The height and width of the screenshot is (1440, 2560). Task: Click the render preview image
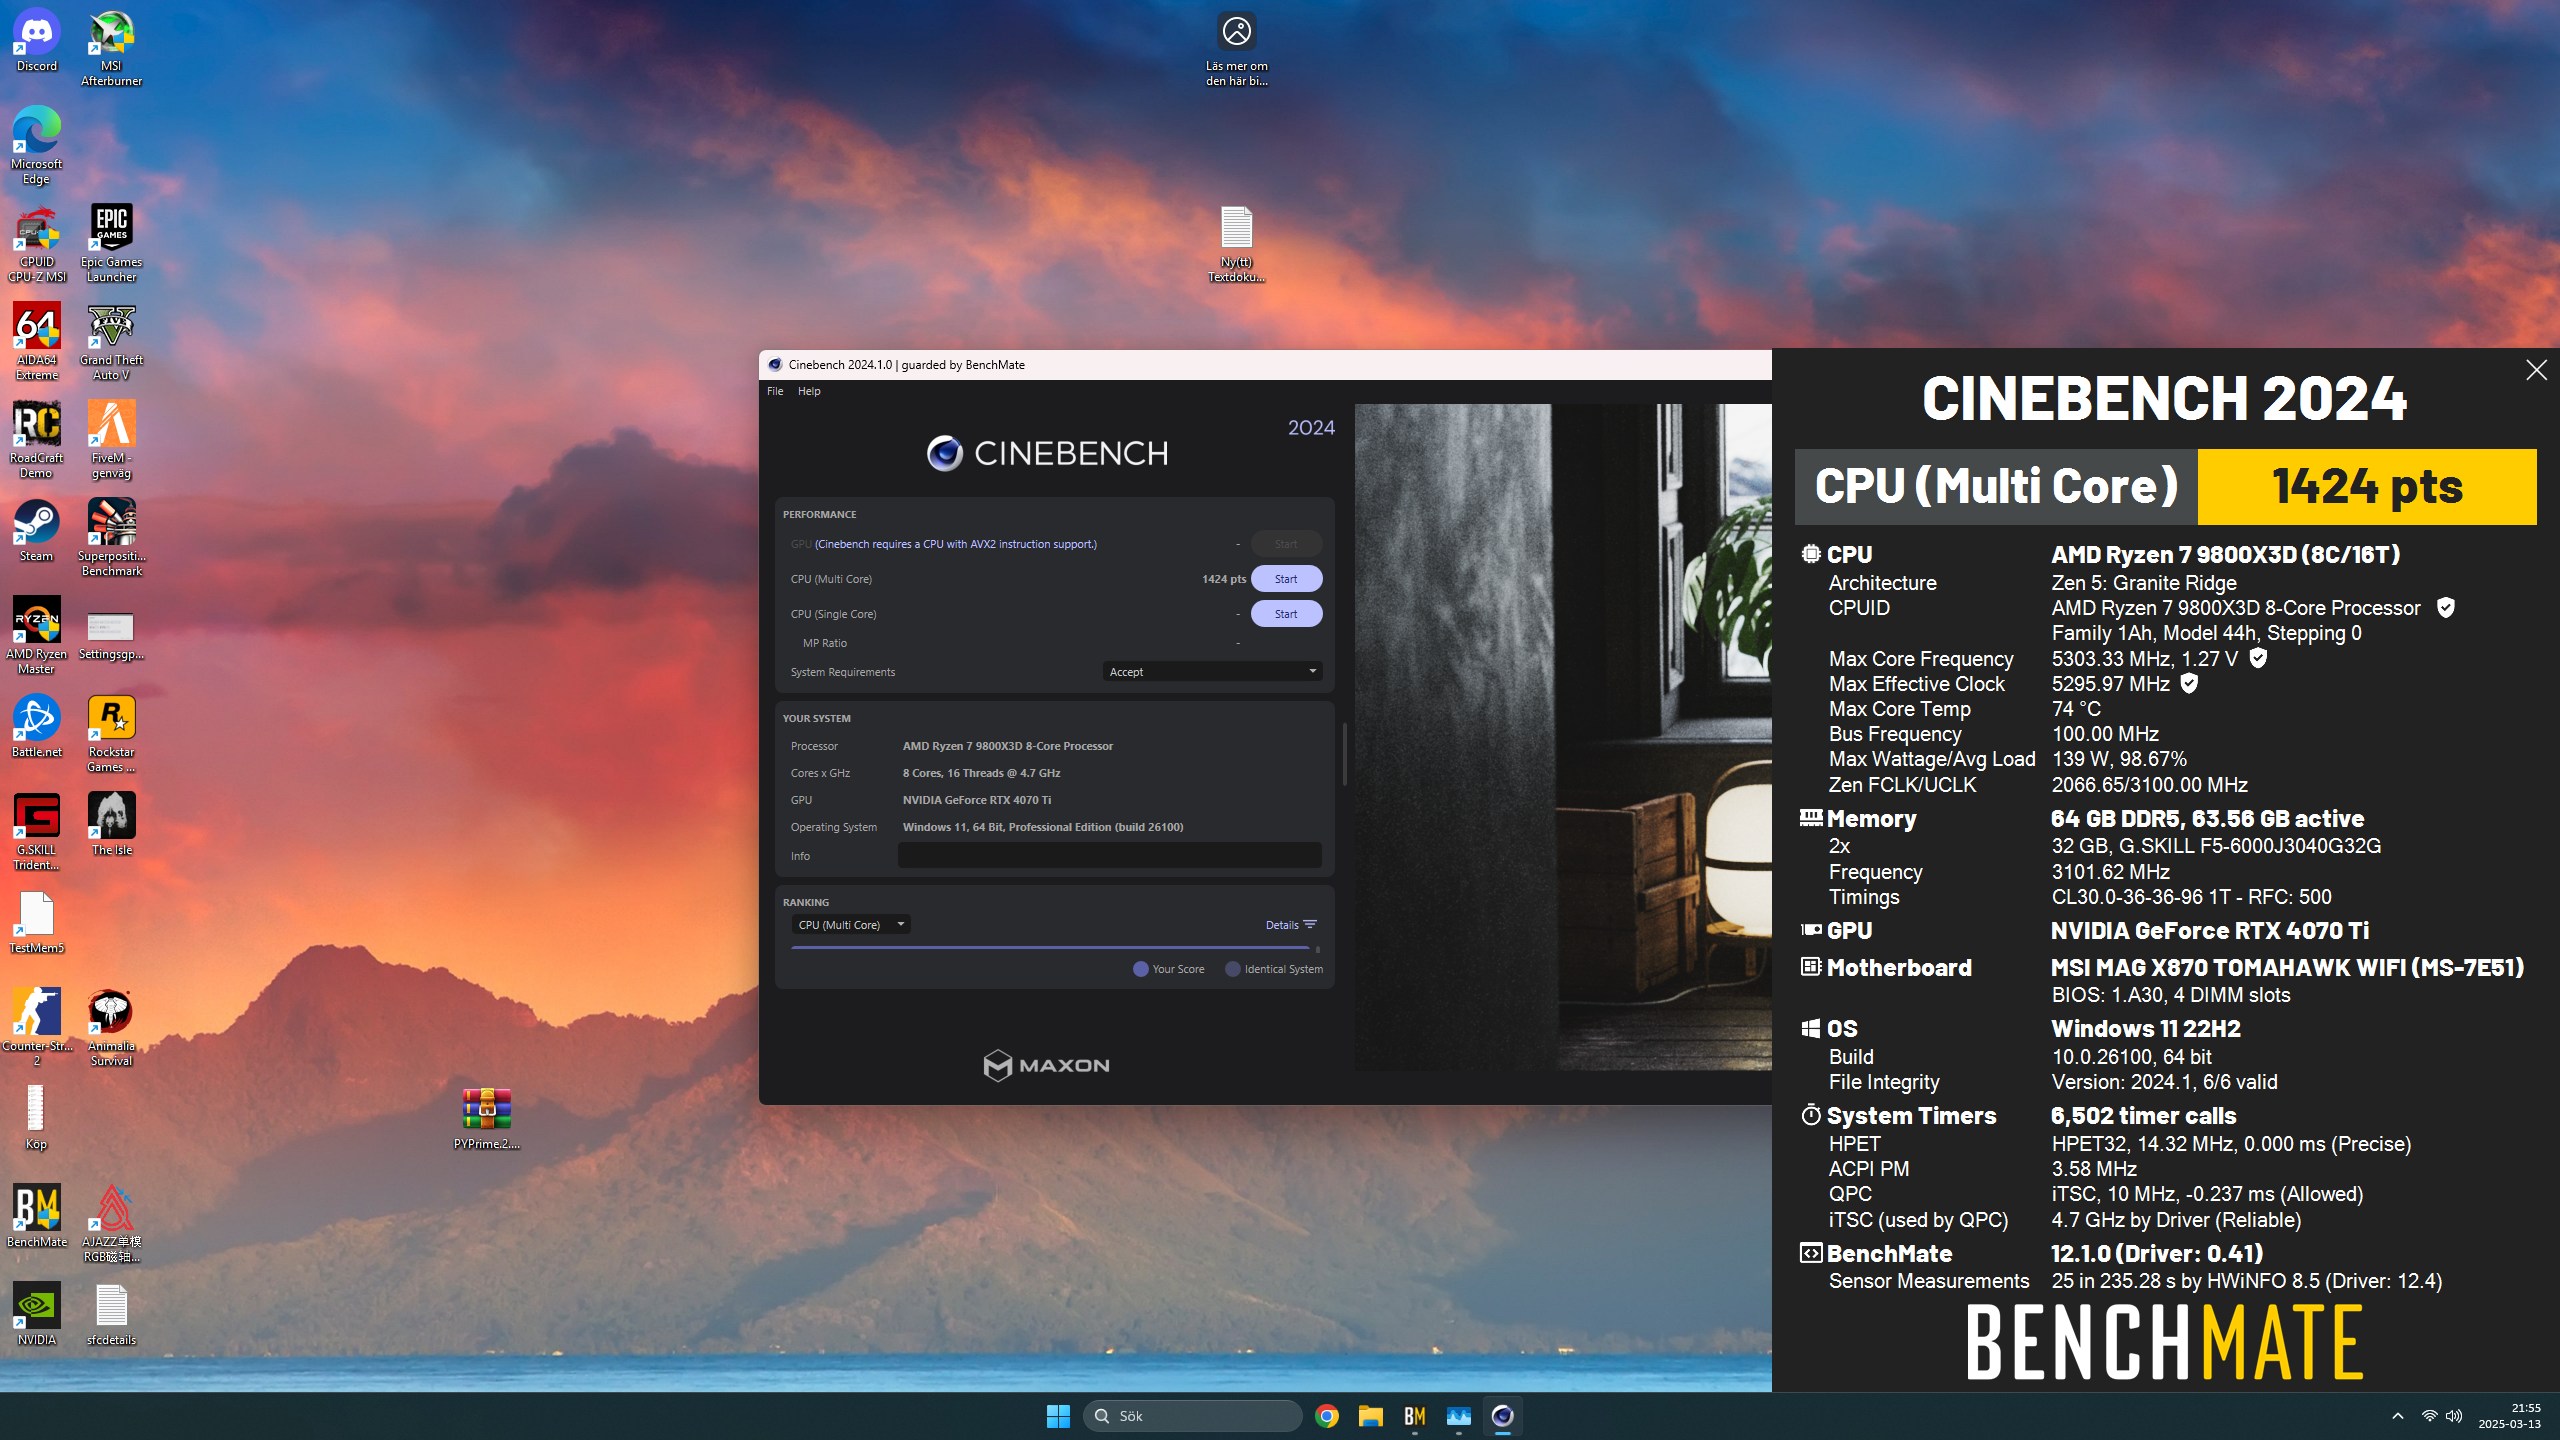(1562, 737)
